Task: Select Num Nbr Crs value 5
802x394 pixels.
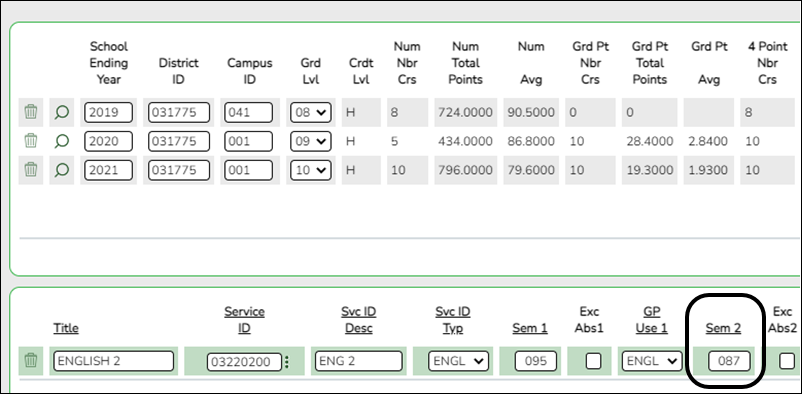Action: tap(394, 141)
